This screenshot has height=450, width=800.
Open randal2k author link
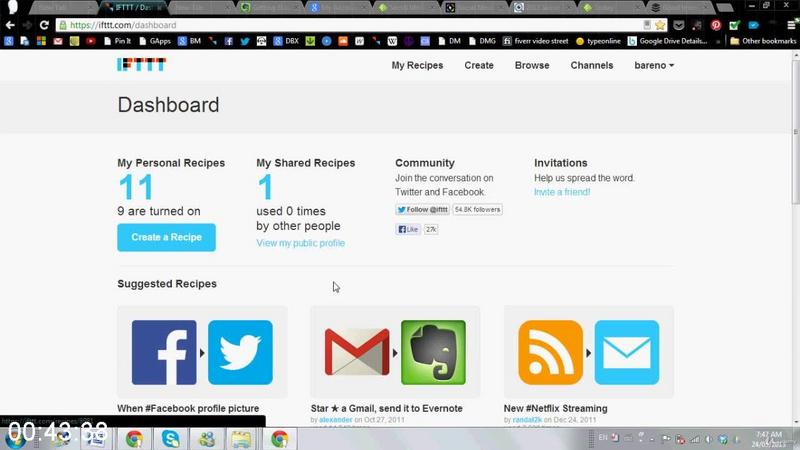[x=527, y=420]
